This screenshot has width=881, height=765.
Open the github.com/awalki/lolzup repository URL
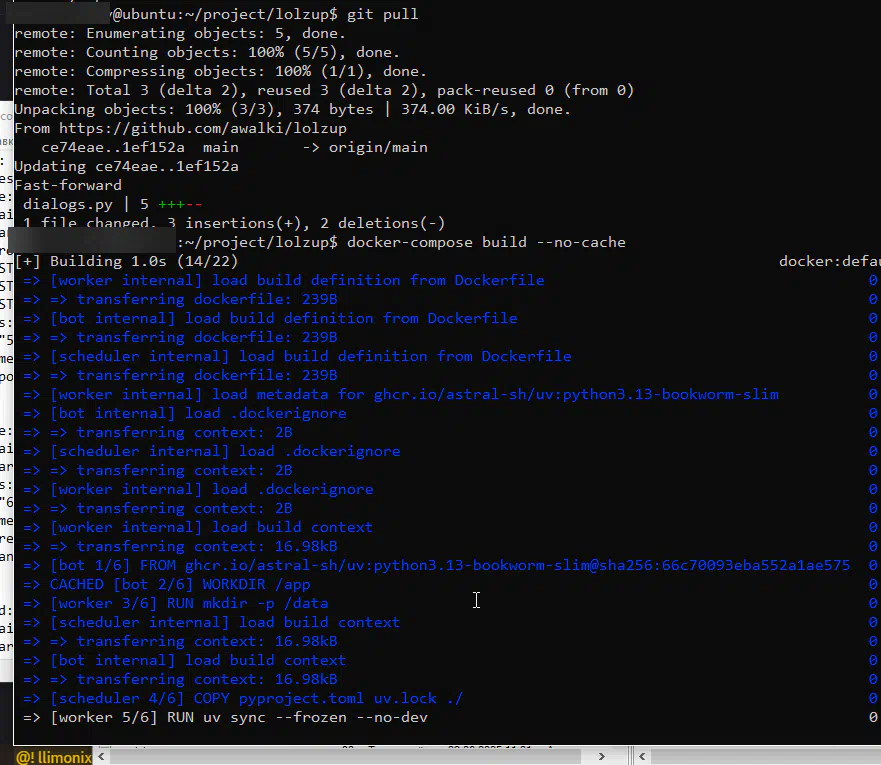coord(203,128)
